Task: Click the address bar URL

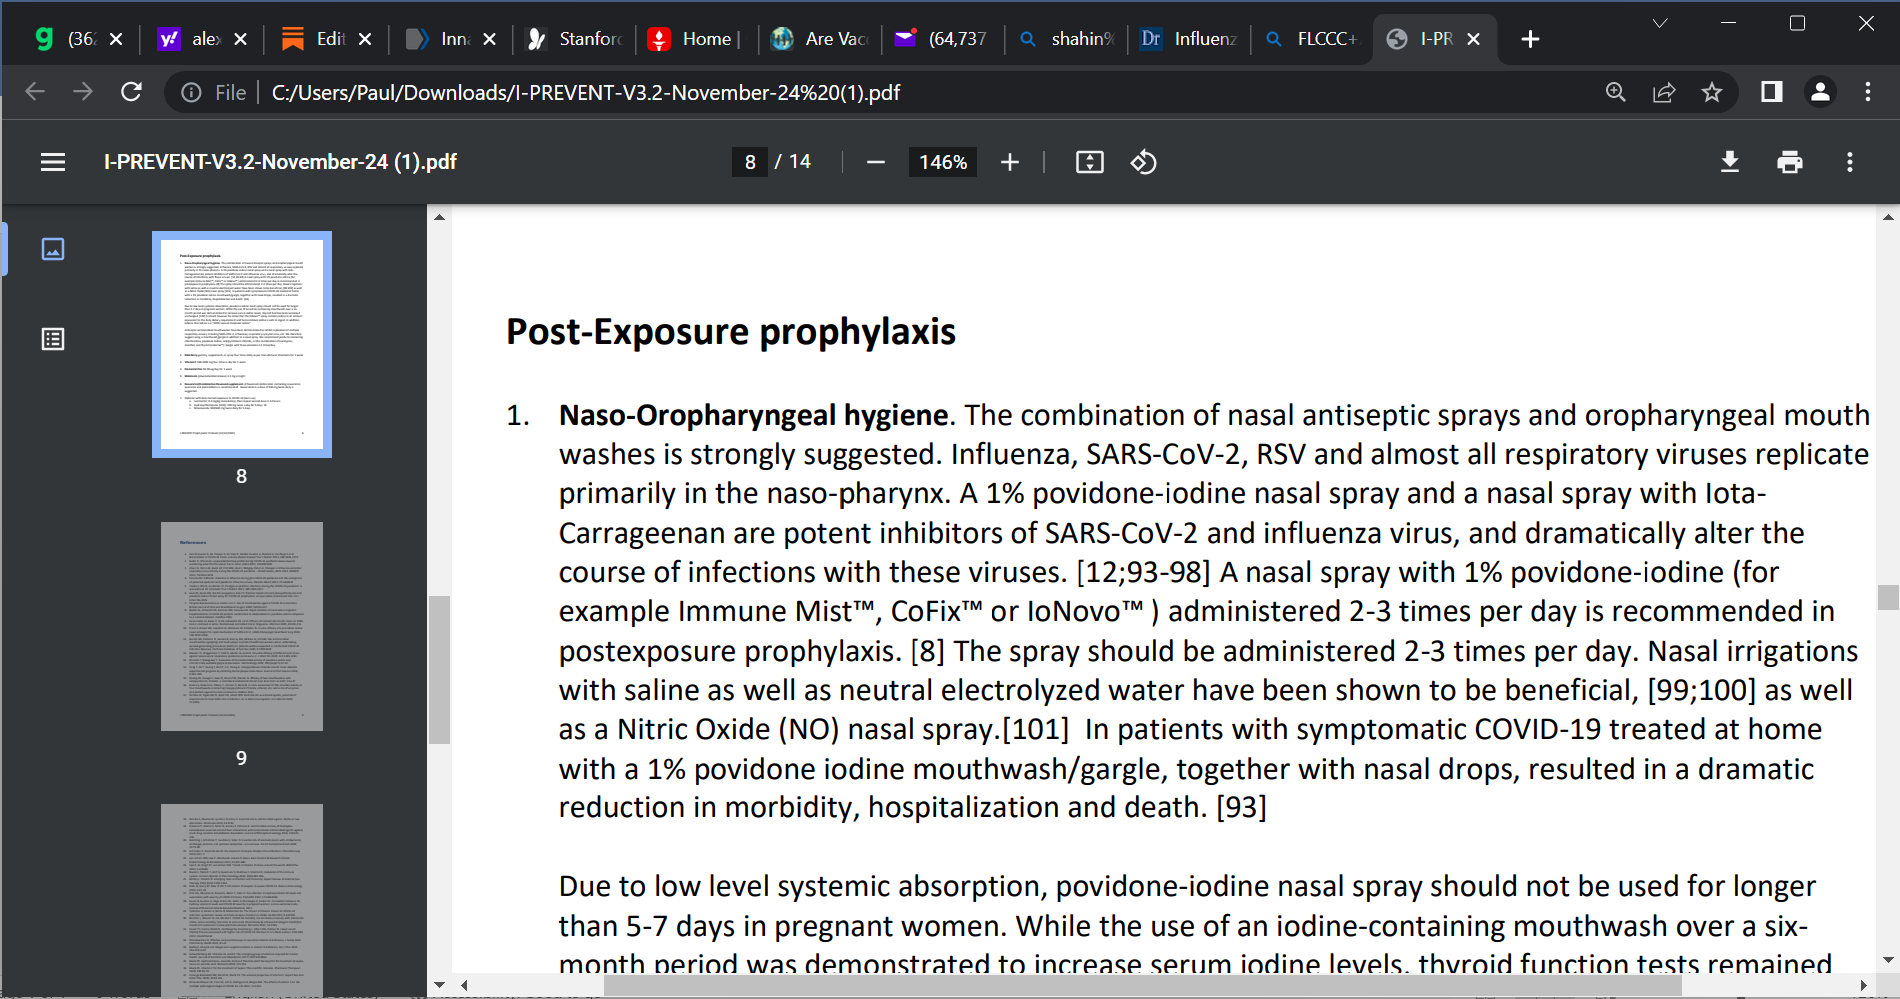Action: pyautogui.click(x=585, y=92)
